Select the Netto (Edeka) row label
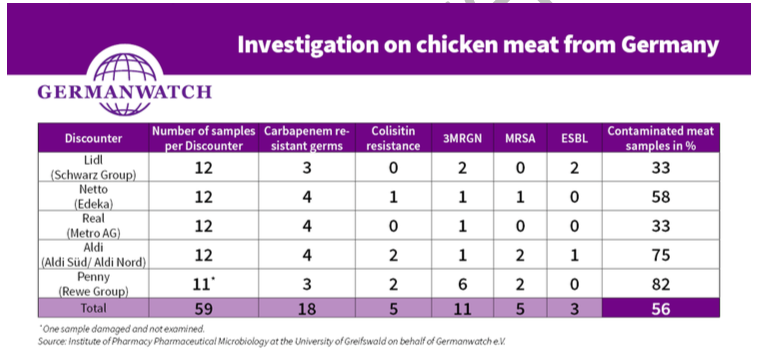This screenshot has height=364, width=767. click(93, 196)
